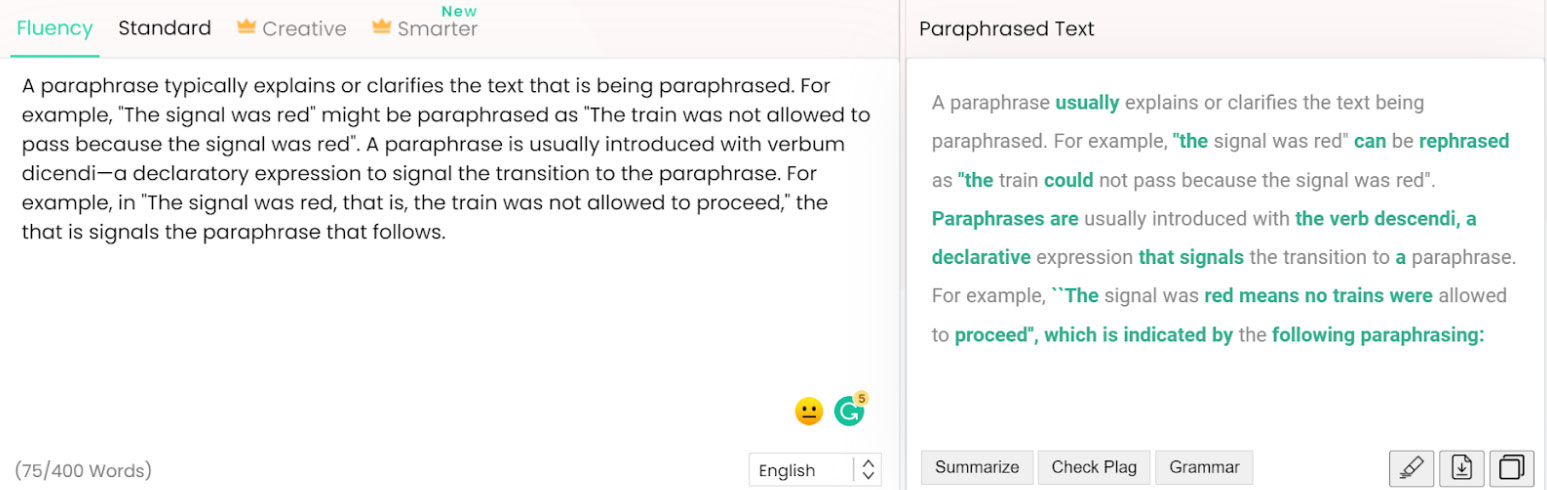1547x490 pixels.
Task: Click the crown icon beside Smarter
Action: point(381,28)
